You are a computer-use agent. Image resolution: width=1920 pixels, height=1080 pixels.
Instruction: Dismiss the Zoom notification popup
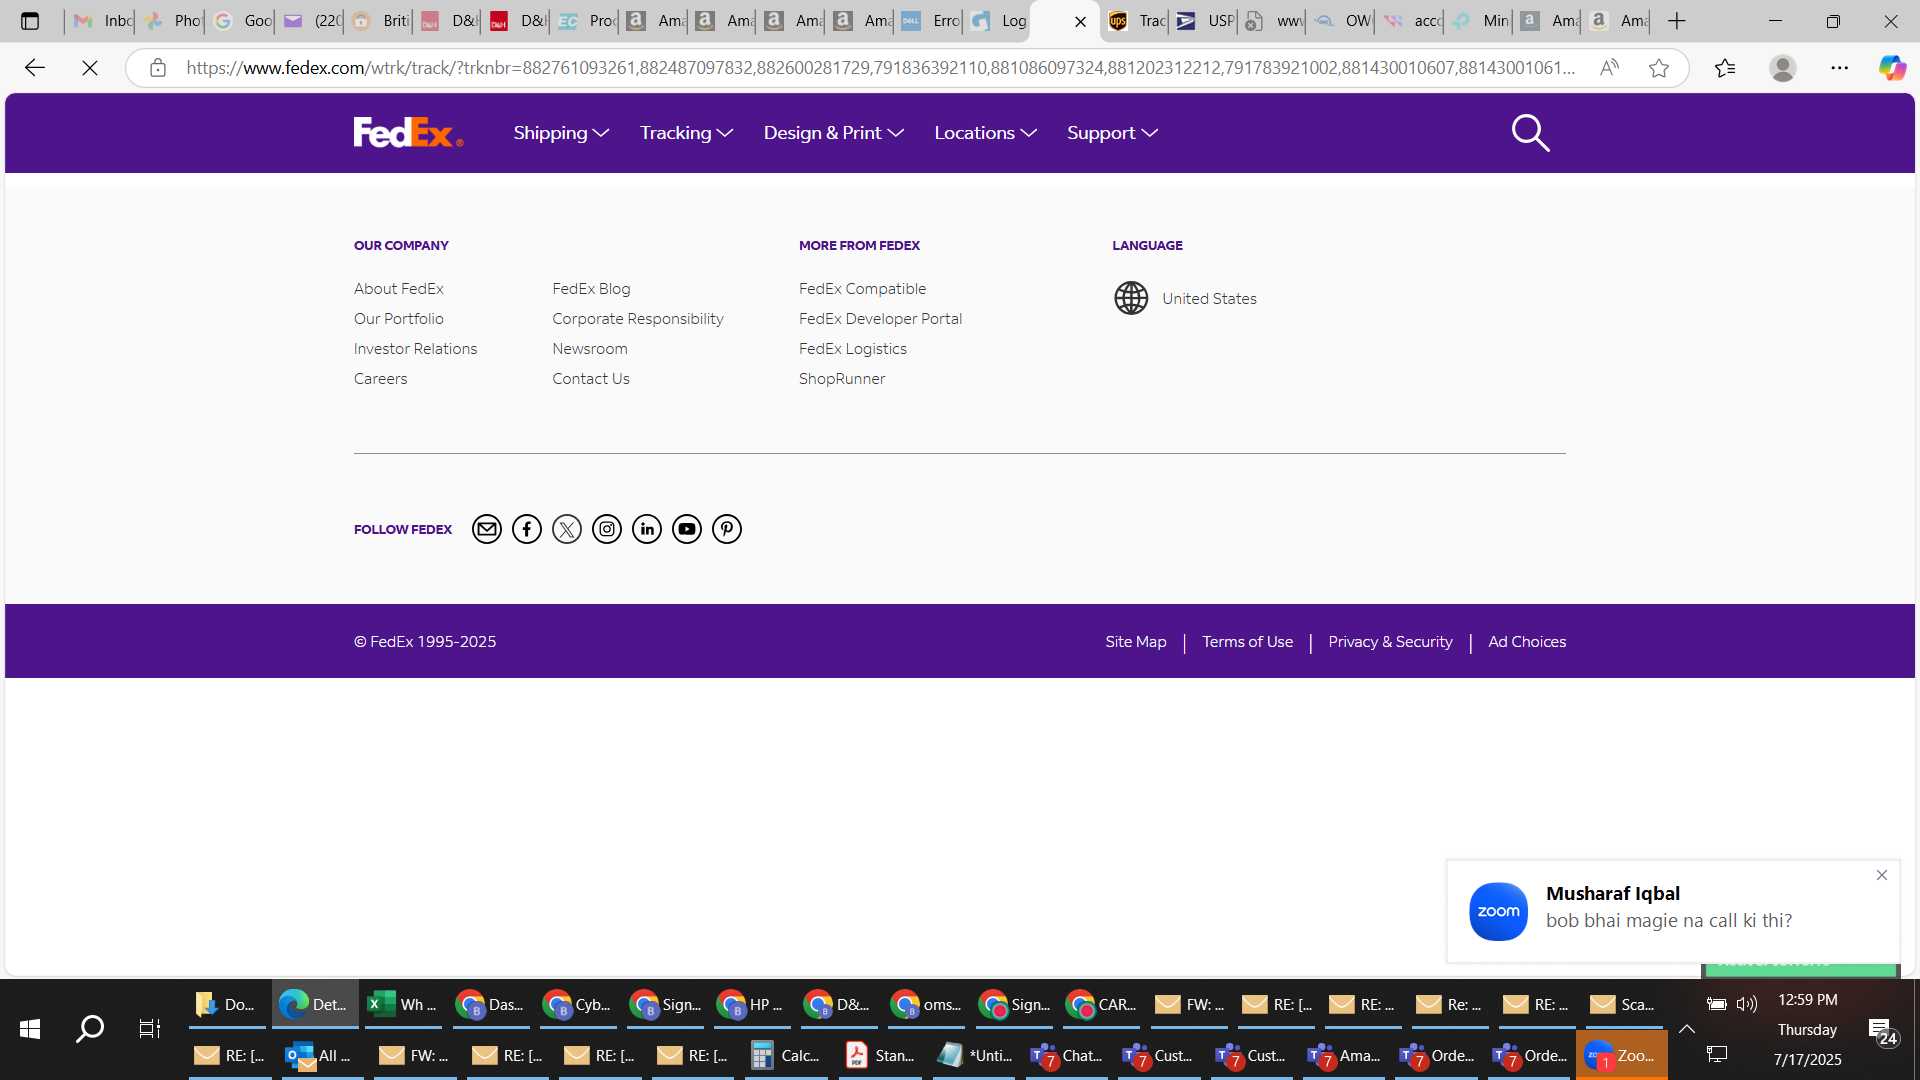click(x=1882, y=875)
